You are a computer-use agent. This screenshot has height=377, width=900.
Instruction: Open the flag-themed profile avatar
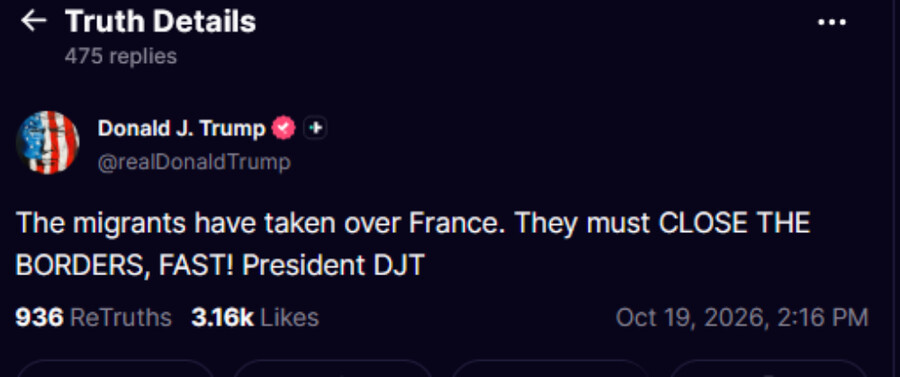[48, 142]
